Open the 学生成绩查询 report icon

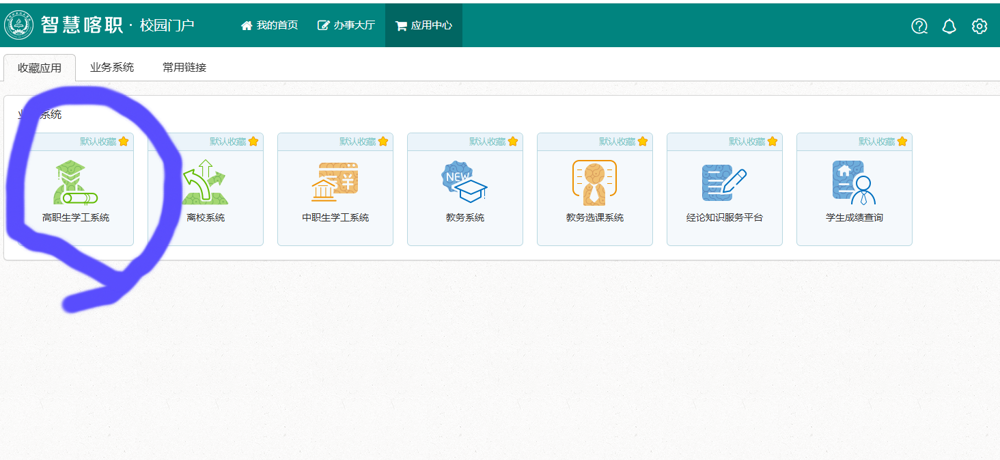853,182
